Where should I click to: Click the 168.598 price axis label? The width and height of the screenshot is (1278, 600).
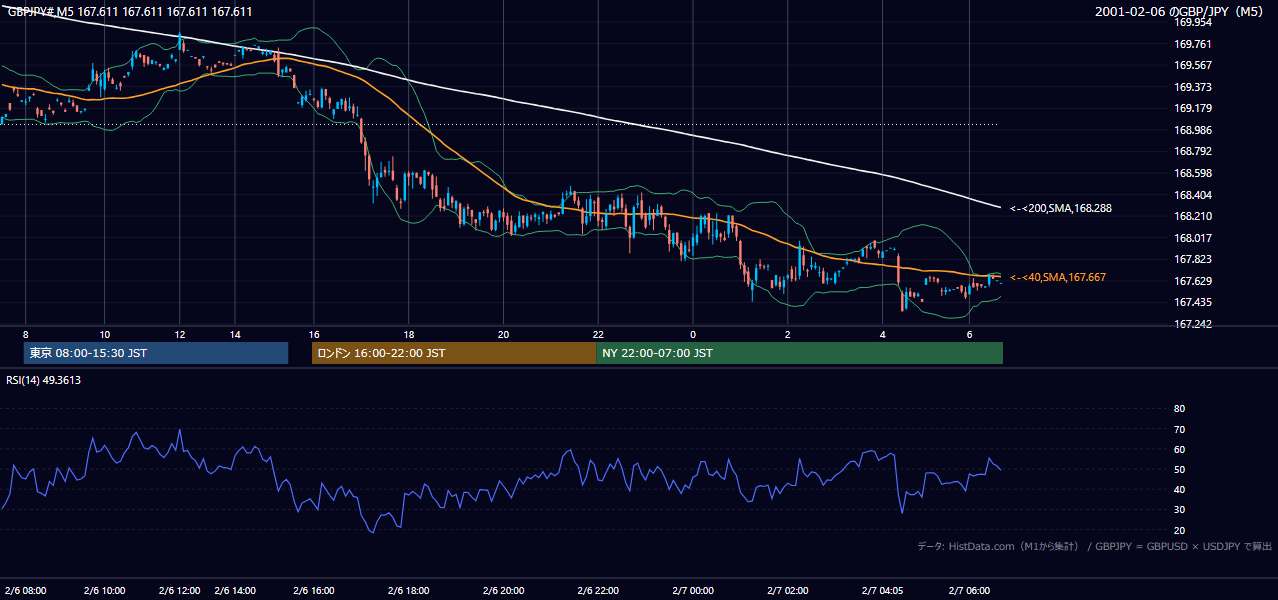coord(1192,173)
